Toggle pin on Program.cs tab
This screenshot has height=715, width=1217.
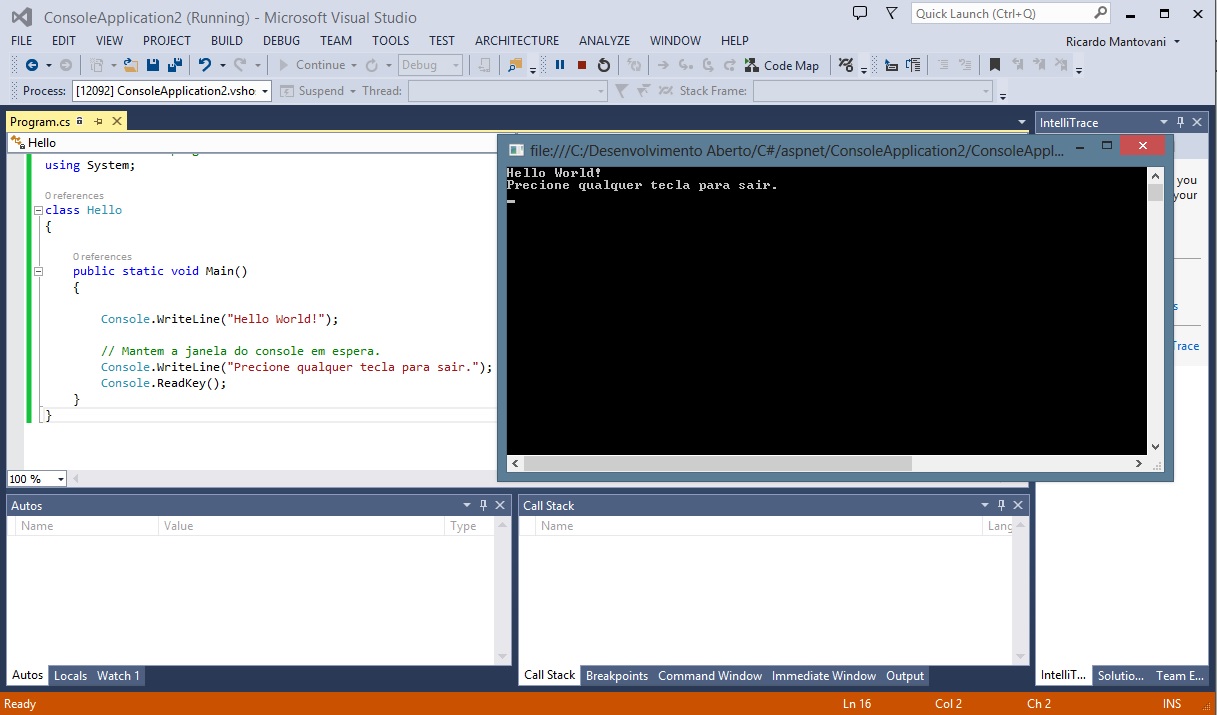(x=98, y=121)
